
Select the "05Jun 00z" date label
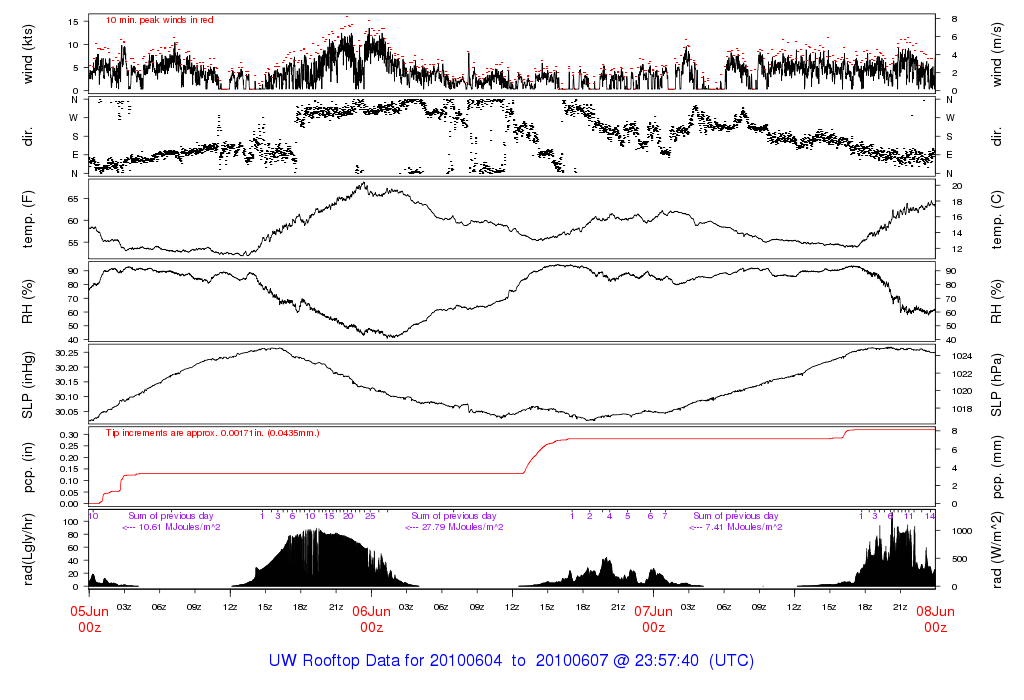pos(89,619)
